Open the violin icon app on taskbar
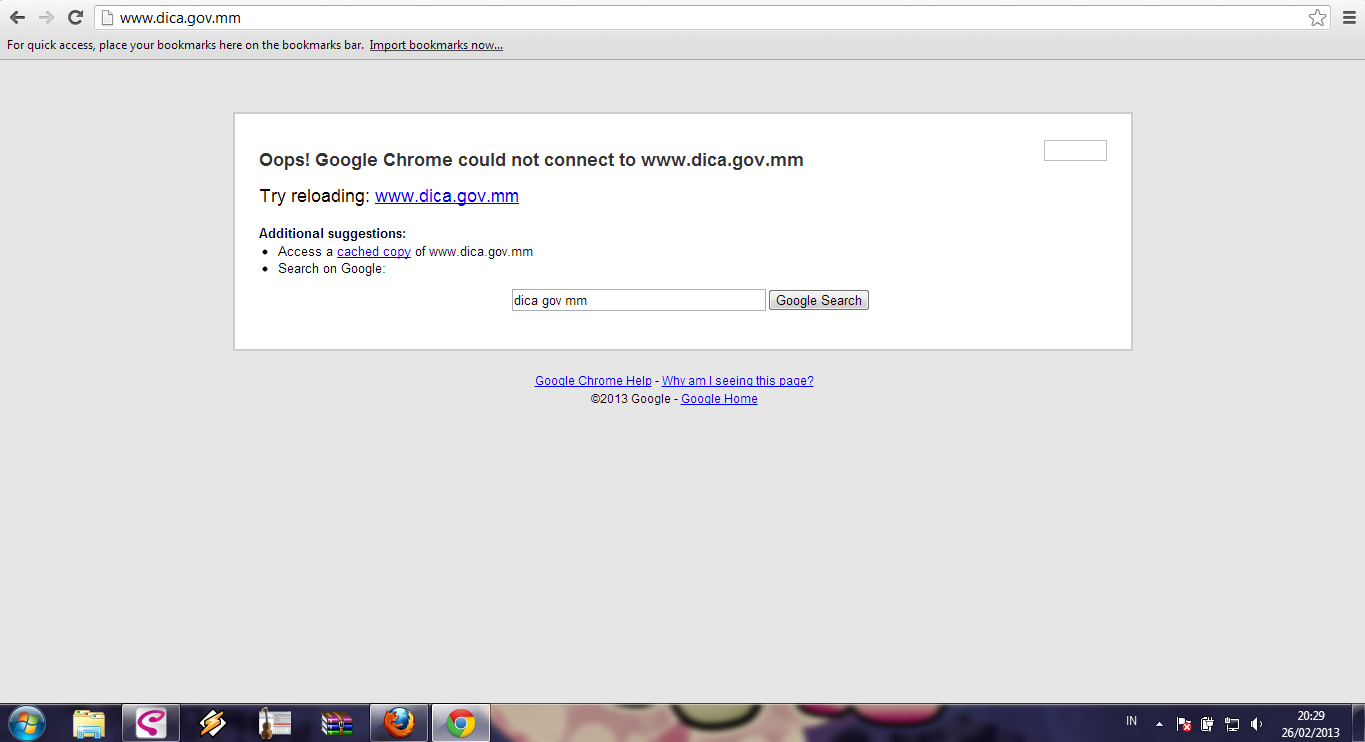Screen dimensions: 1365x742 274,723
